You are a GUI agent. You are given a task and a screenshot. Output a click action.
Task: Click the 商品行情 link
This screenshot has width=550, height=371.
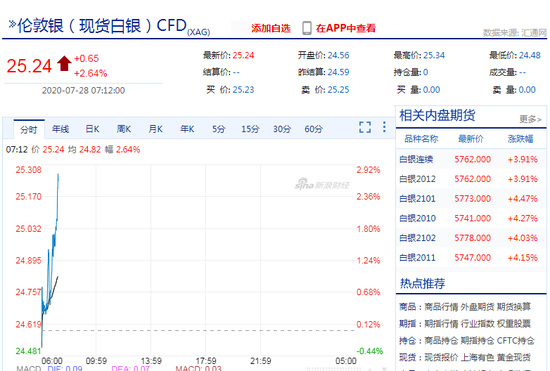click(441, 307)
